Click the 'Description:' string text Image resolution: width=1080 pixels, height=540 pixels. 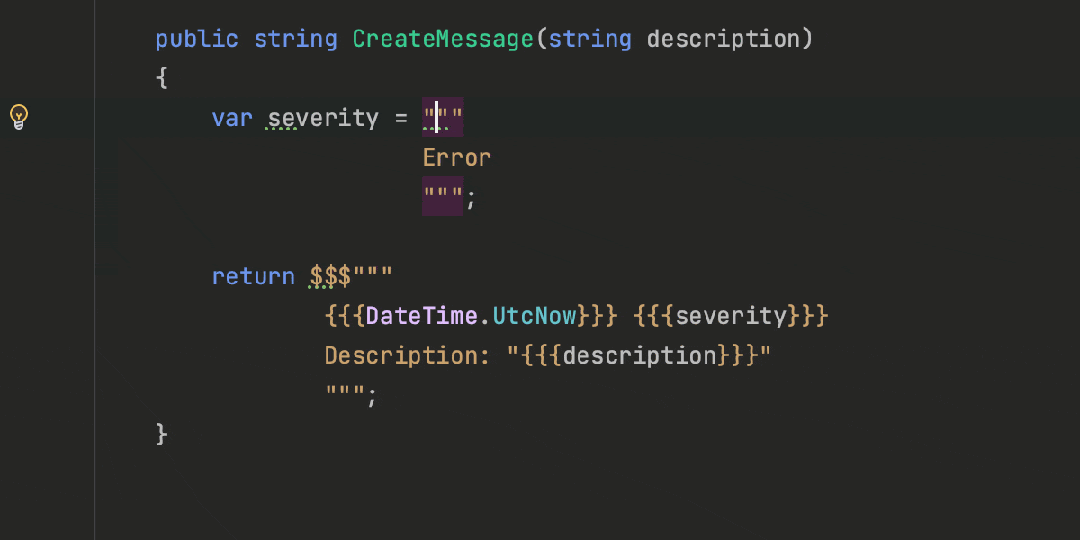click(x=408, y=355)
